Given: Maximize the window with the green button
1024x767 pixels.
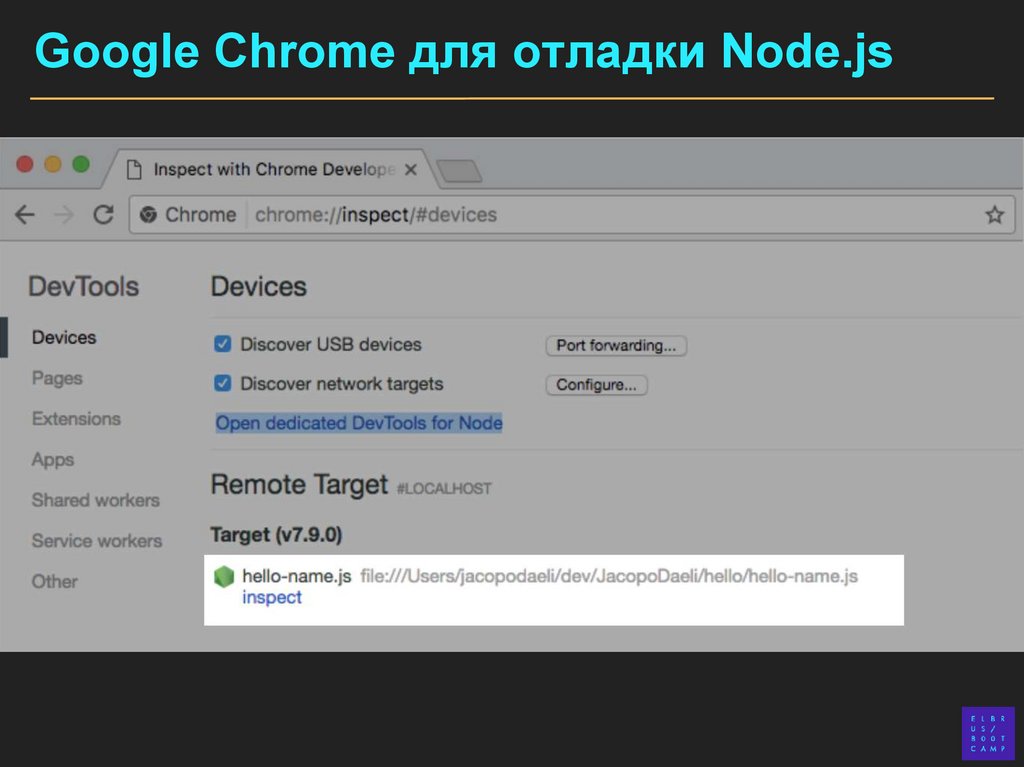Looking at the screenshot, I should [x=81, y=164].
